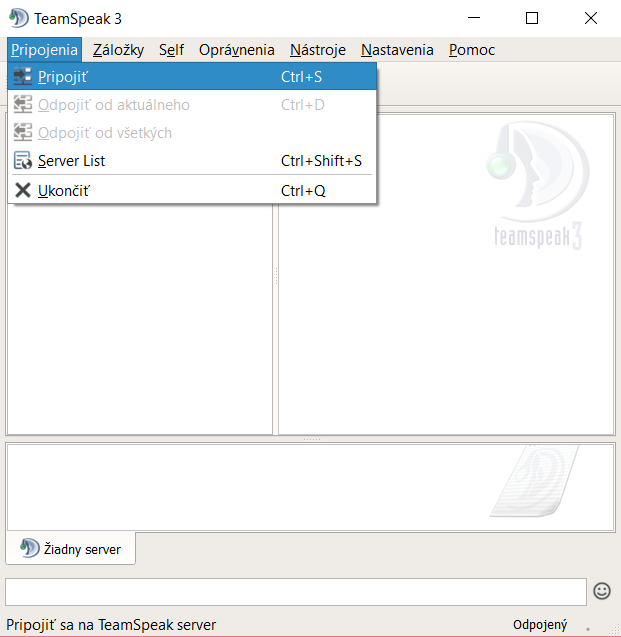This screenshot has width=621, height=637.
Task: Open the Pomoc menu
Action: click(472, 50)
